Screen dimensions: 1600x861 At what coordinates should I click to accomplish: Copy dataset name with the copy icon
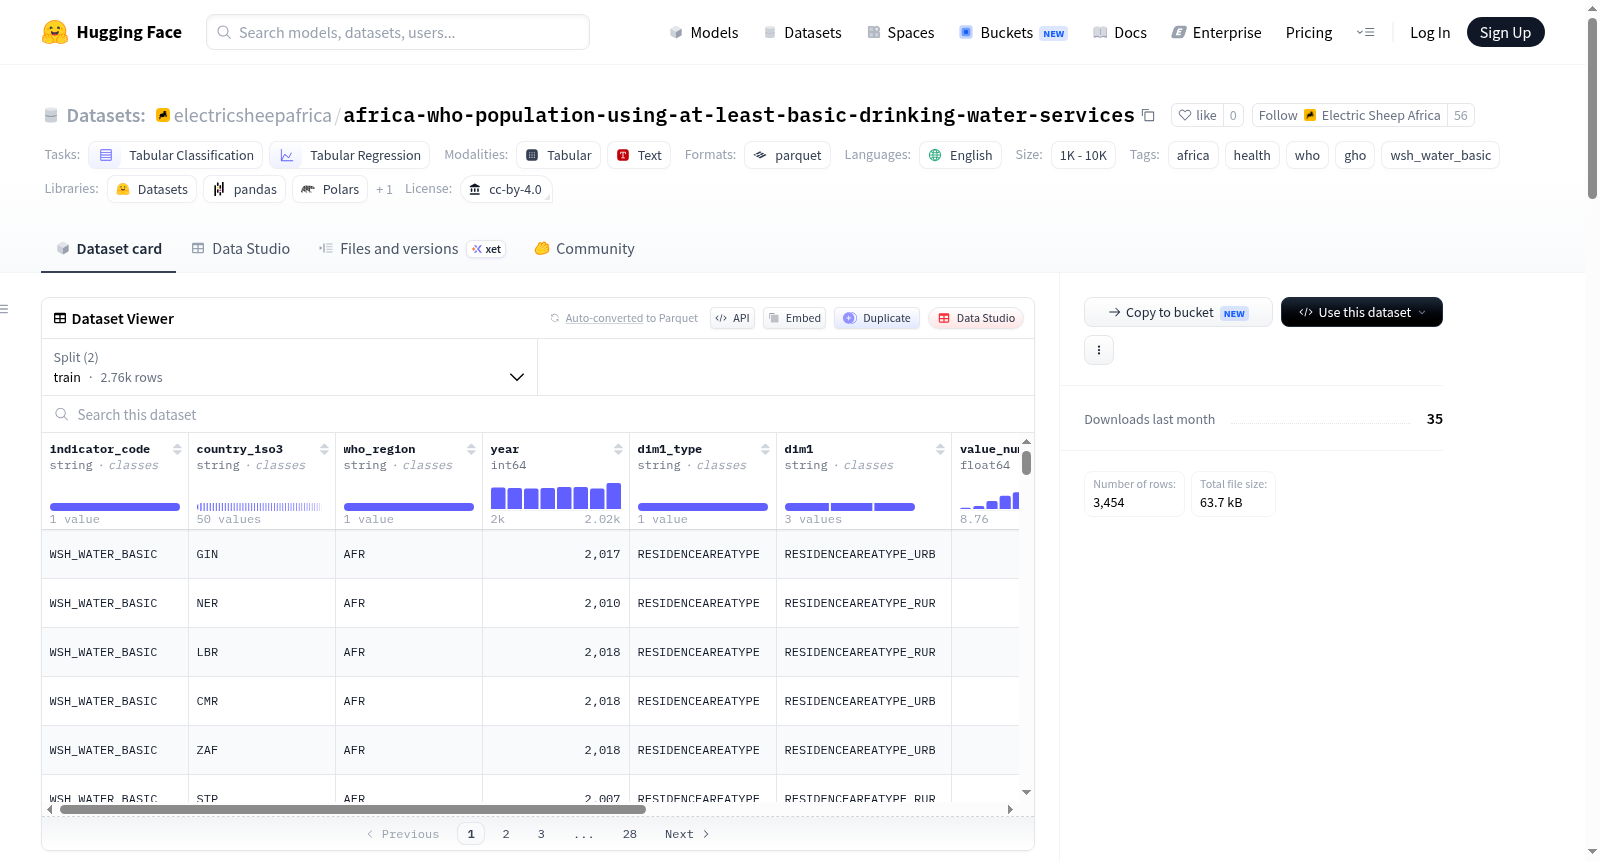click(x=1148, y=116)
